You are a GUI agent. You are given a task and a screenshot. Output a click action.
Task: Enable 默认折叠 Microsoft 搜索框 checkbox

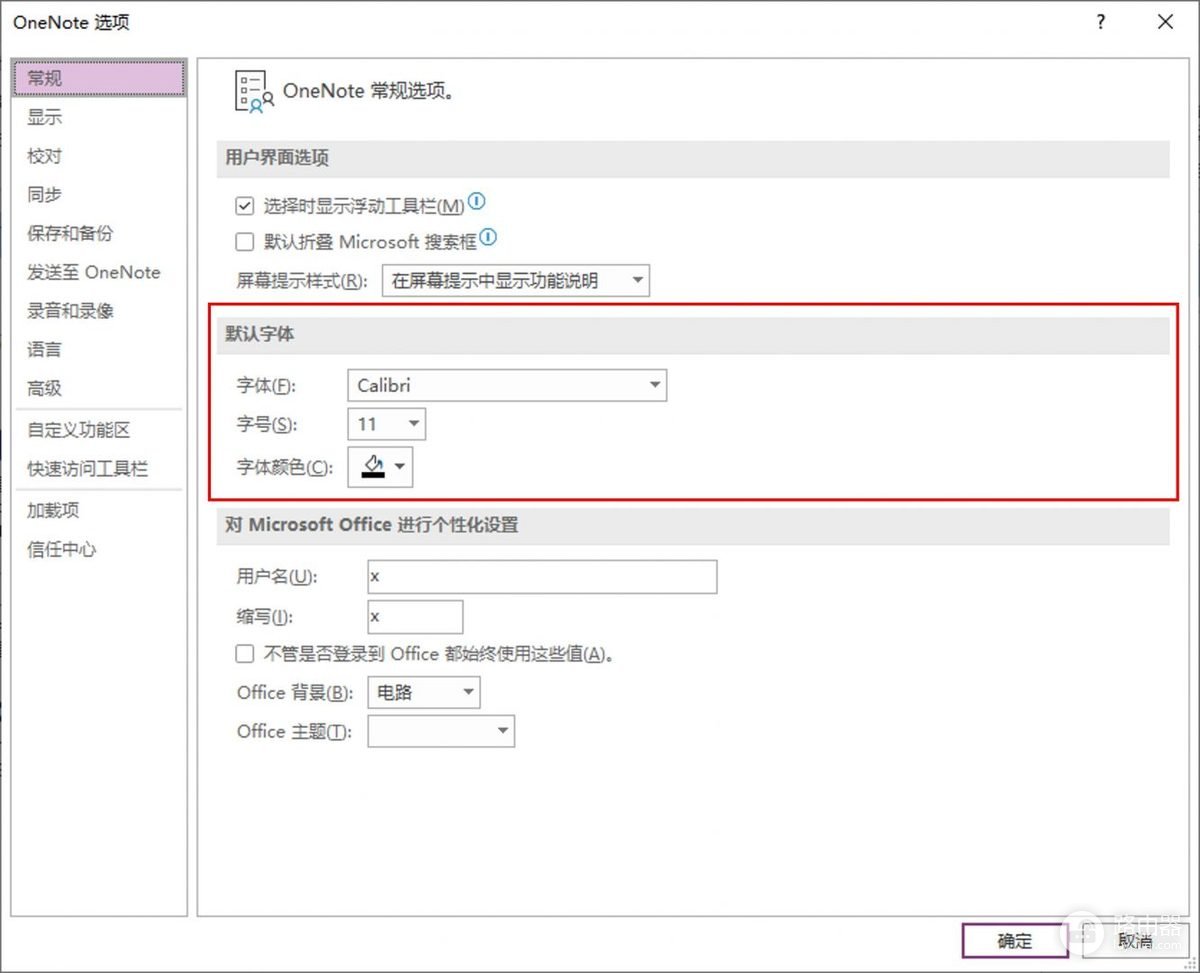click(x=244, y=241)
